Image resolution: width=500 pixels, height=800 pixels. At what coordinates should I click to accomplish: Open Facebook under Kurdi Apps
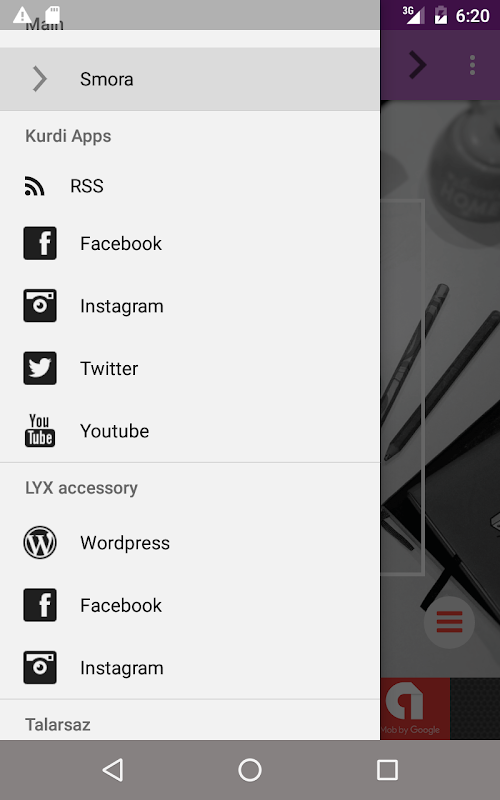(x=190, y=243)
